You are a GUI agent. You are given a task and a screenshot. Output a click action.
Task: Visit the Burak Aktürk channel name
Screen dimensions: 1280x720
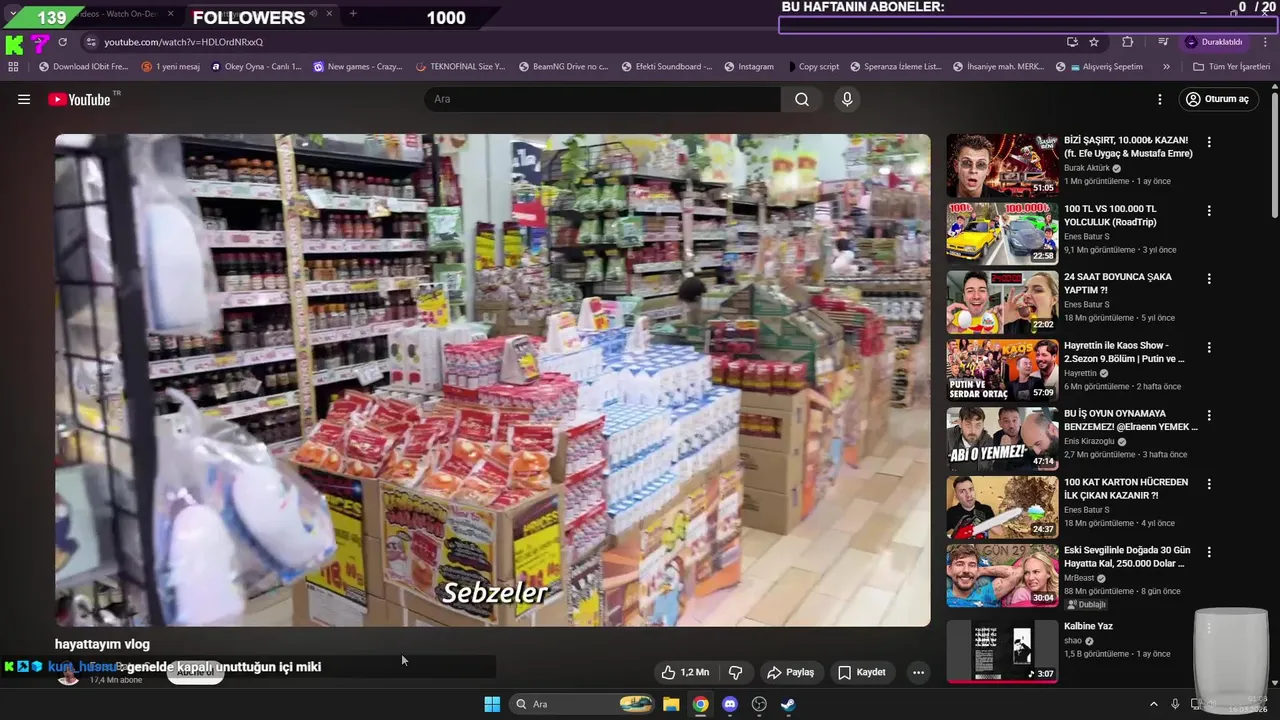(x=1087, y=168)
